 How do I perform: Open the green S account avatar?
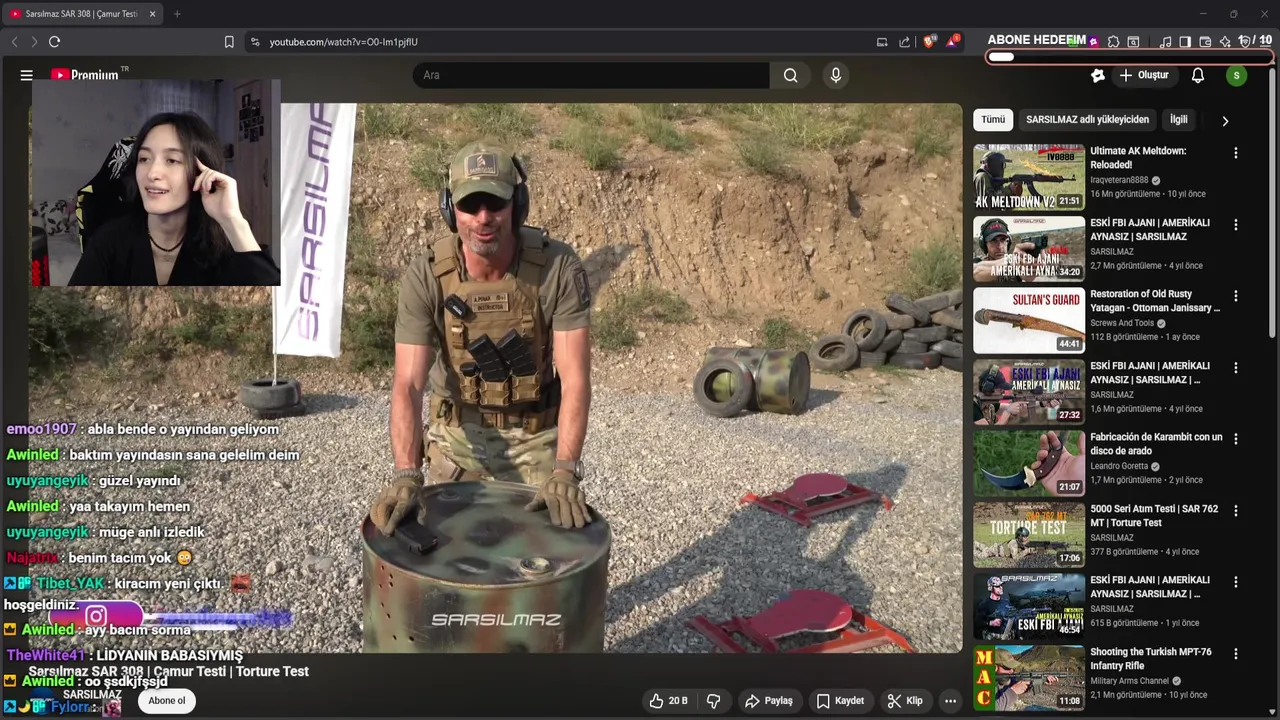point(1237,75)
